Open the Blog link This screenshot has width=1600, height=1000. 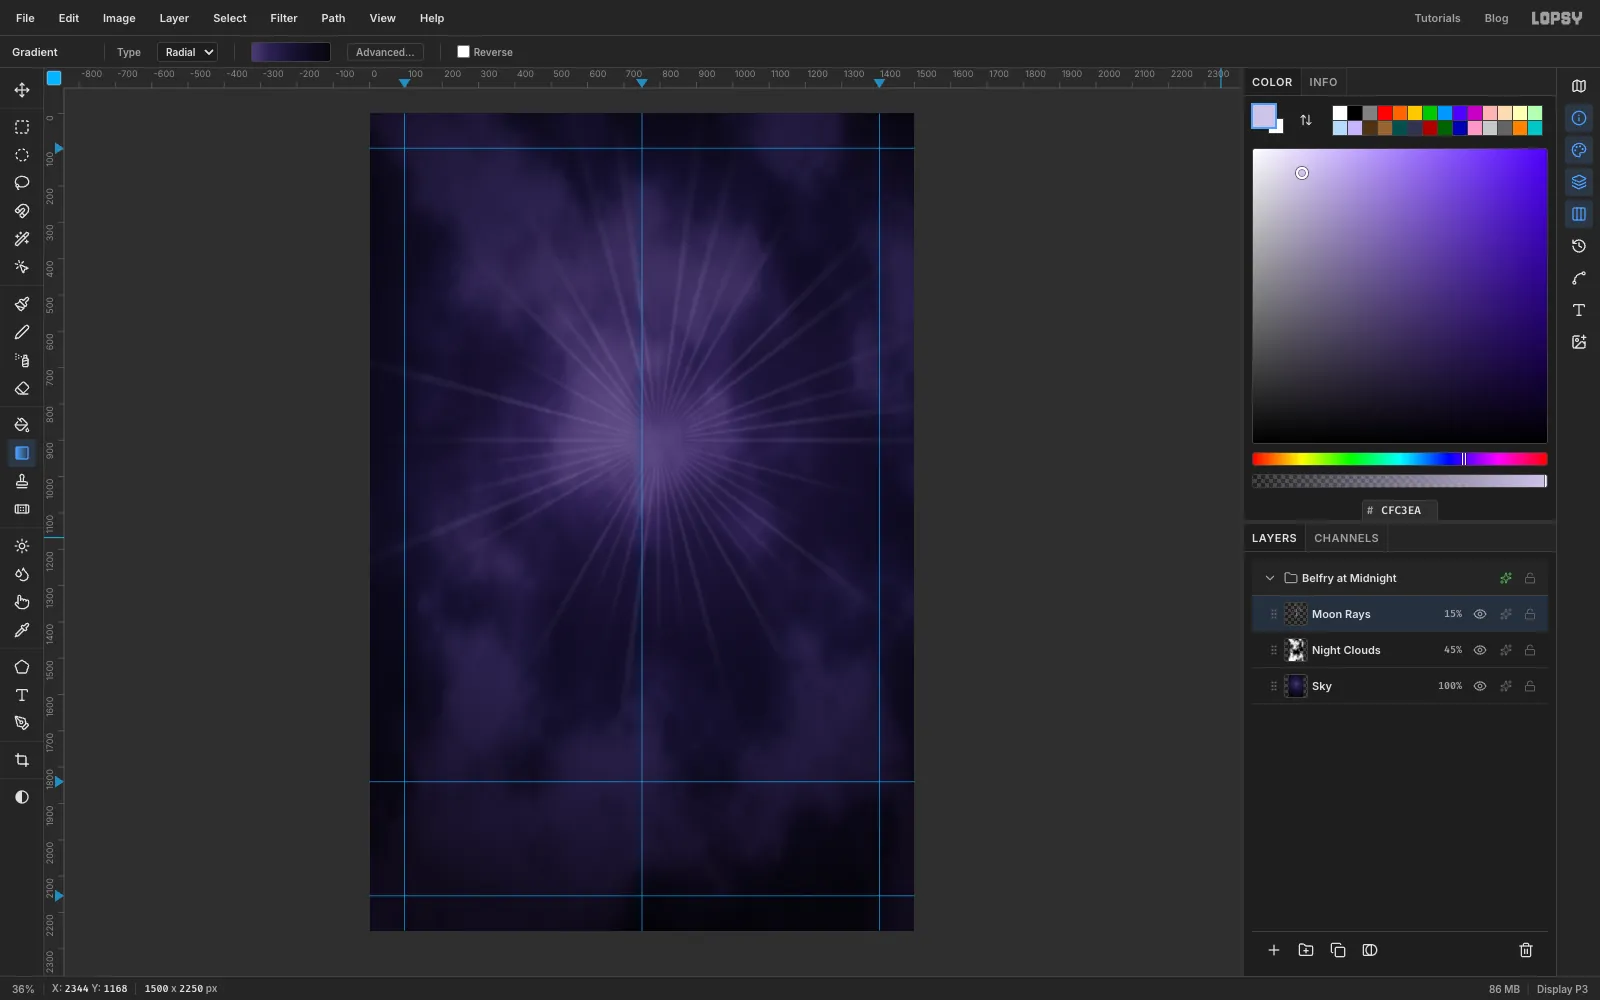click(1496, 18)
